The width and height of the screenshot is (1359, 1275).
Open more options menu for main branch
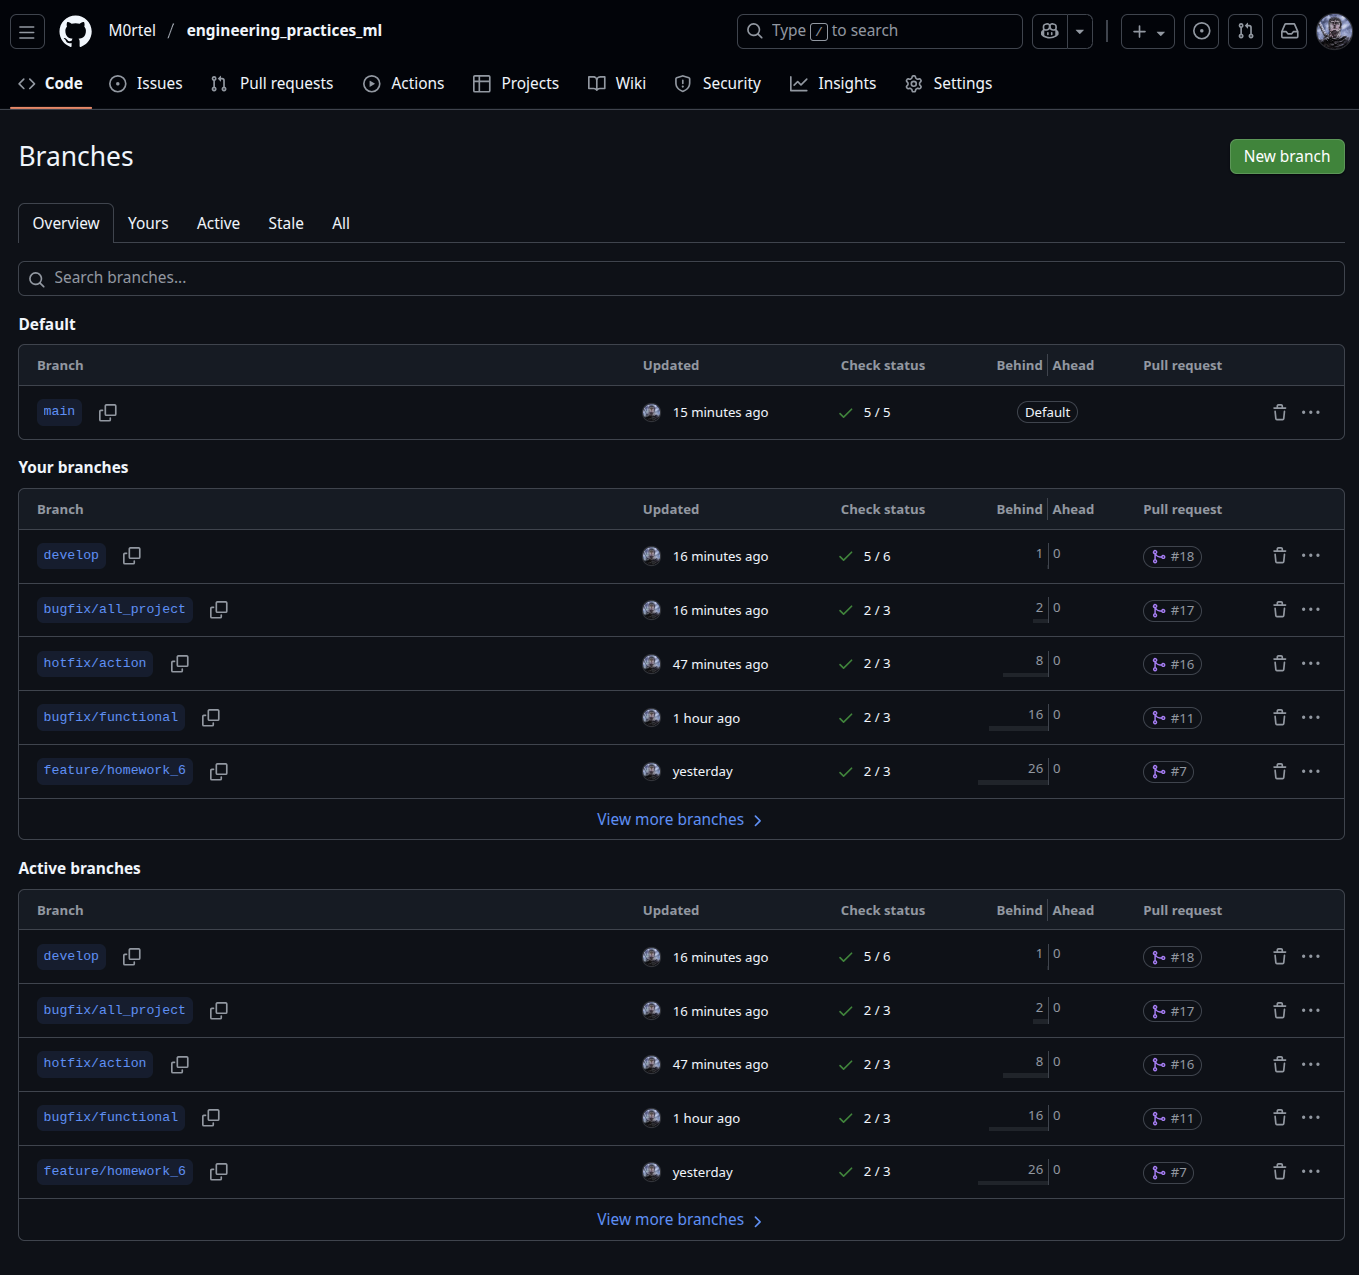tap(1311, 413)
